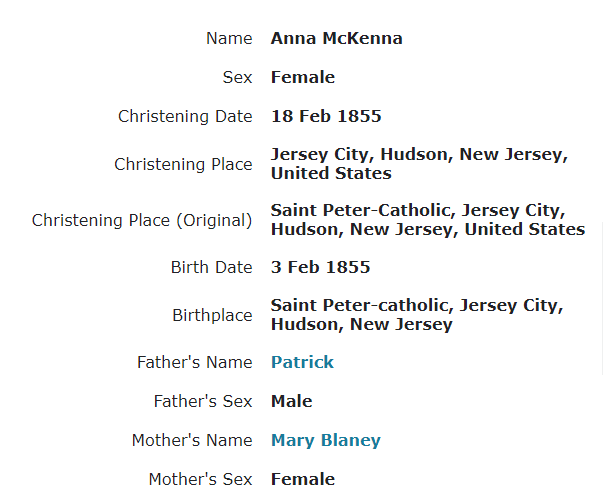Click the birth date 3 Feb 1855
603x501 pixels.
[320, 268]
